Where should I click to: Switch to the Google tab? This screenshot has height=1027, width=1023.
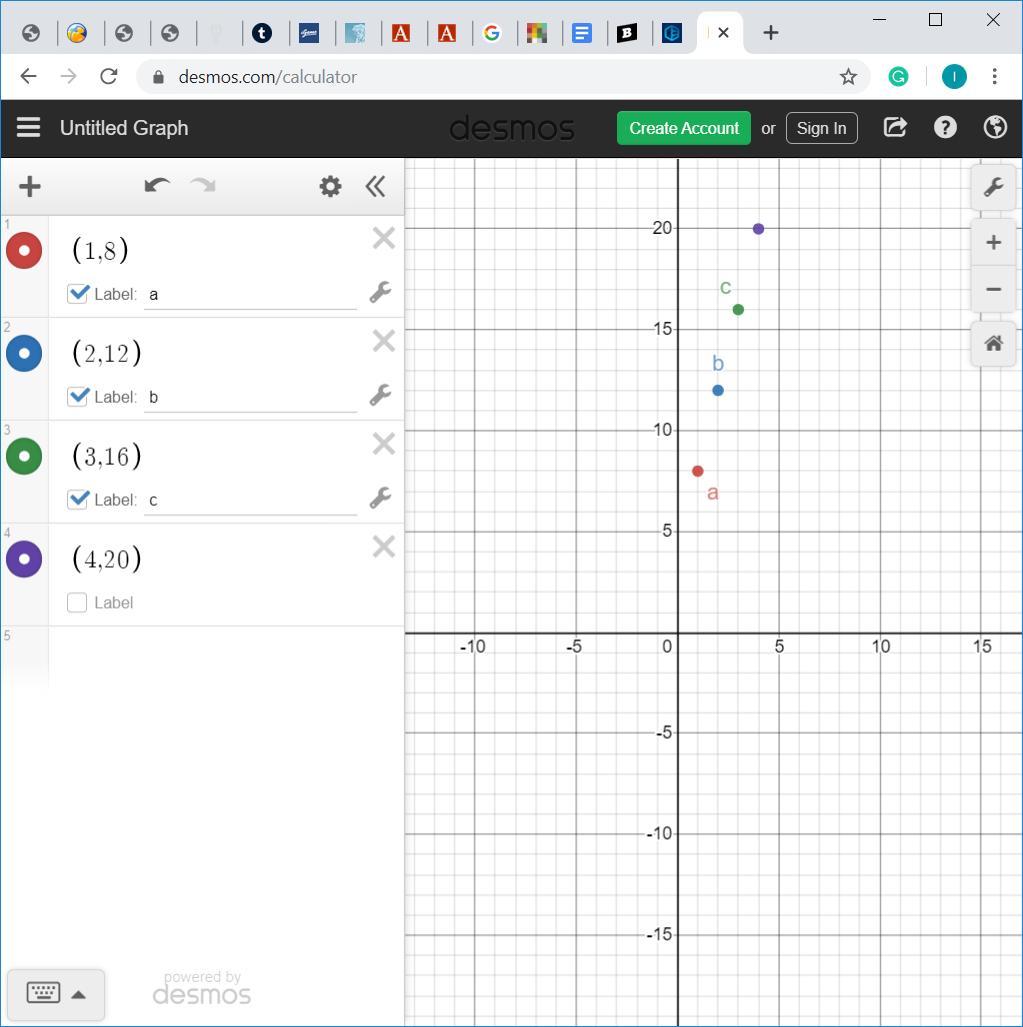[492, 33]
